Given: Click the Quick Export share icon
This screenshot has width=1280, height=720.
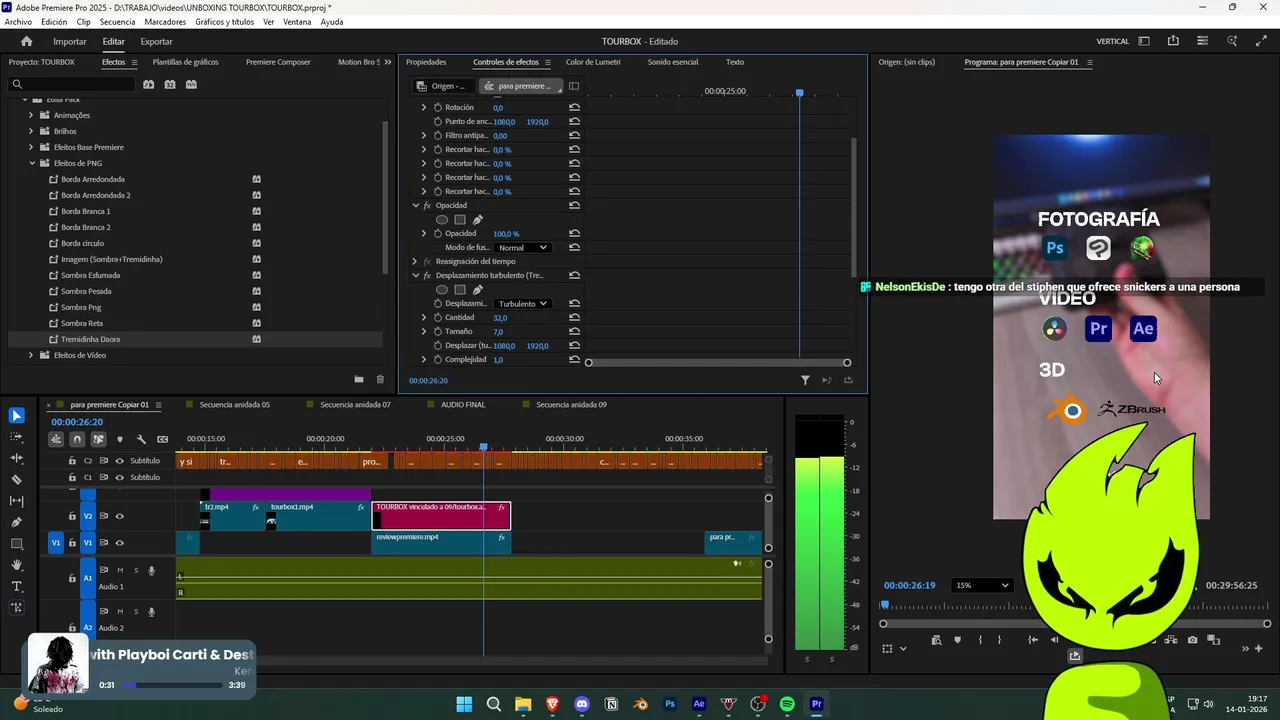Looking at the screenshot, I should pos(1173,41).
